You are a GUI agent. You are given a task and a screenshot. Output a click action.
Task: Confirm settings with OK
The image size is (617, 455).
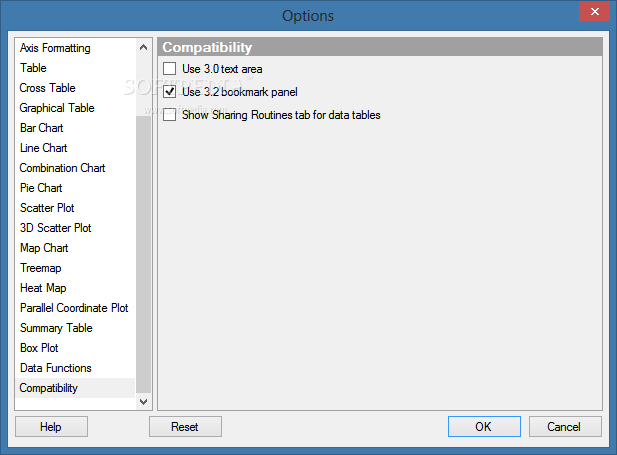click(484, 427)
